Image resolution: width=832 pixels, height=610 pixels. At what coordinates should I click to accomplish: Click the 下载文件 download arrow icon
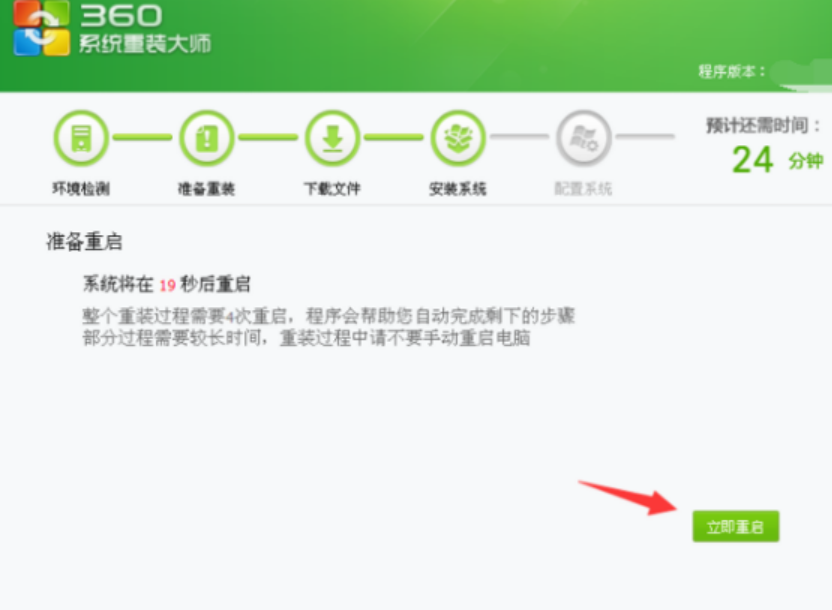[x=333, y=138]
